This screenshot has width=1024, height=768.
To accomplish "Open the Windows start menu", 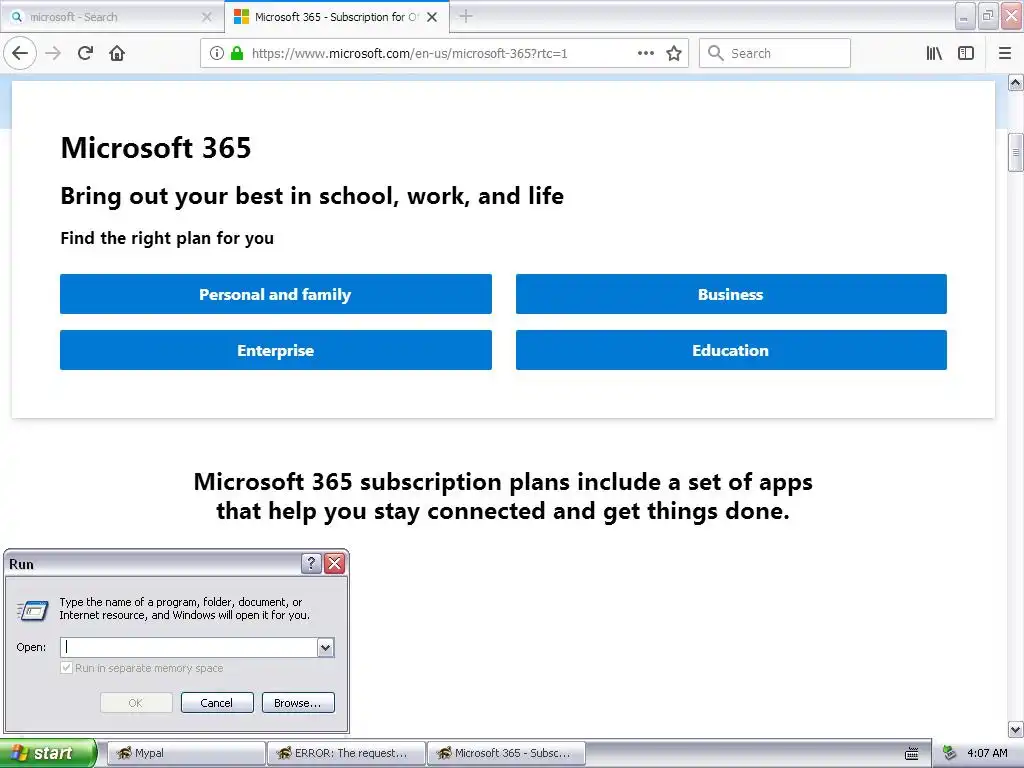I will click(x=48, y=753).
